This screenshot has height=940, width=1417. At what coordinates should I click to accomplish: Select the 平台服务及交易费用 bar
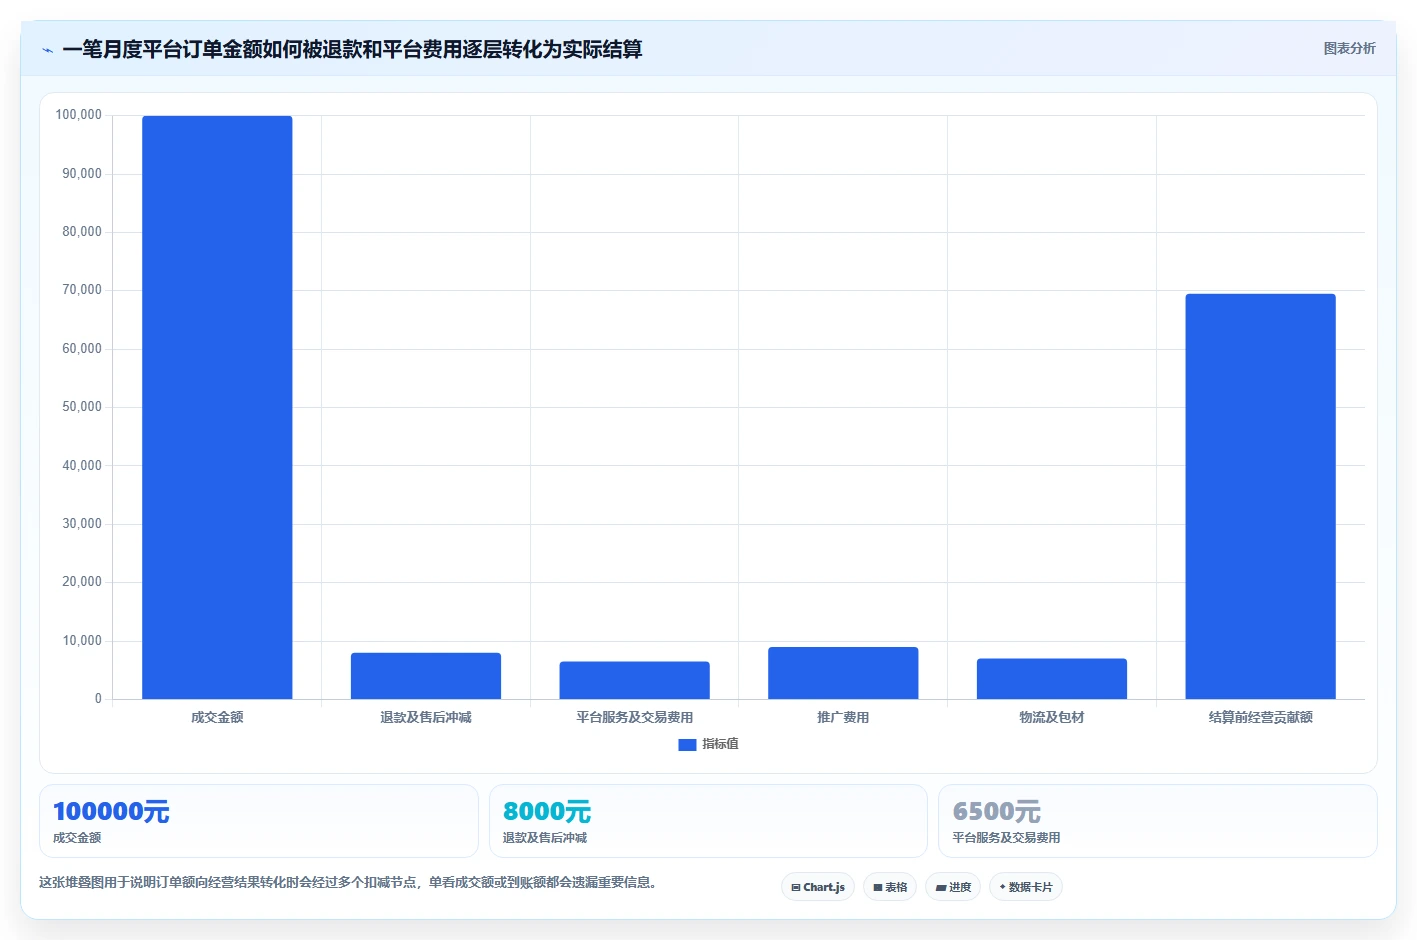[x=634, y=680]
